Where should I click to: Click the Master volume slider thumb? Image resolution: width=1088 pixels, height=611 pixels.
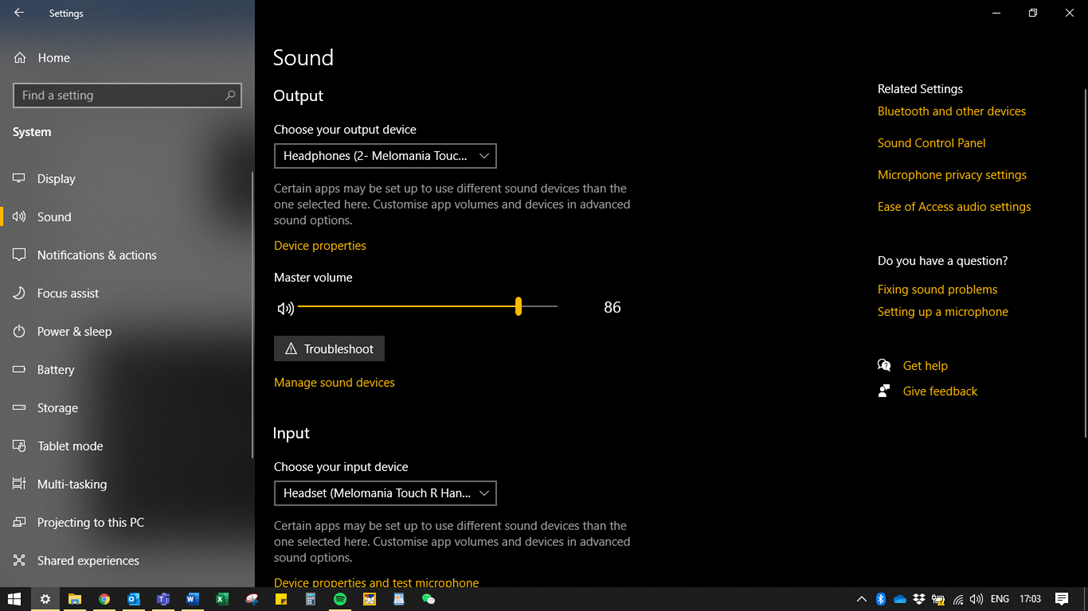pos(518,307)
